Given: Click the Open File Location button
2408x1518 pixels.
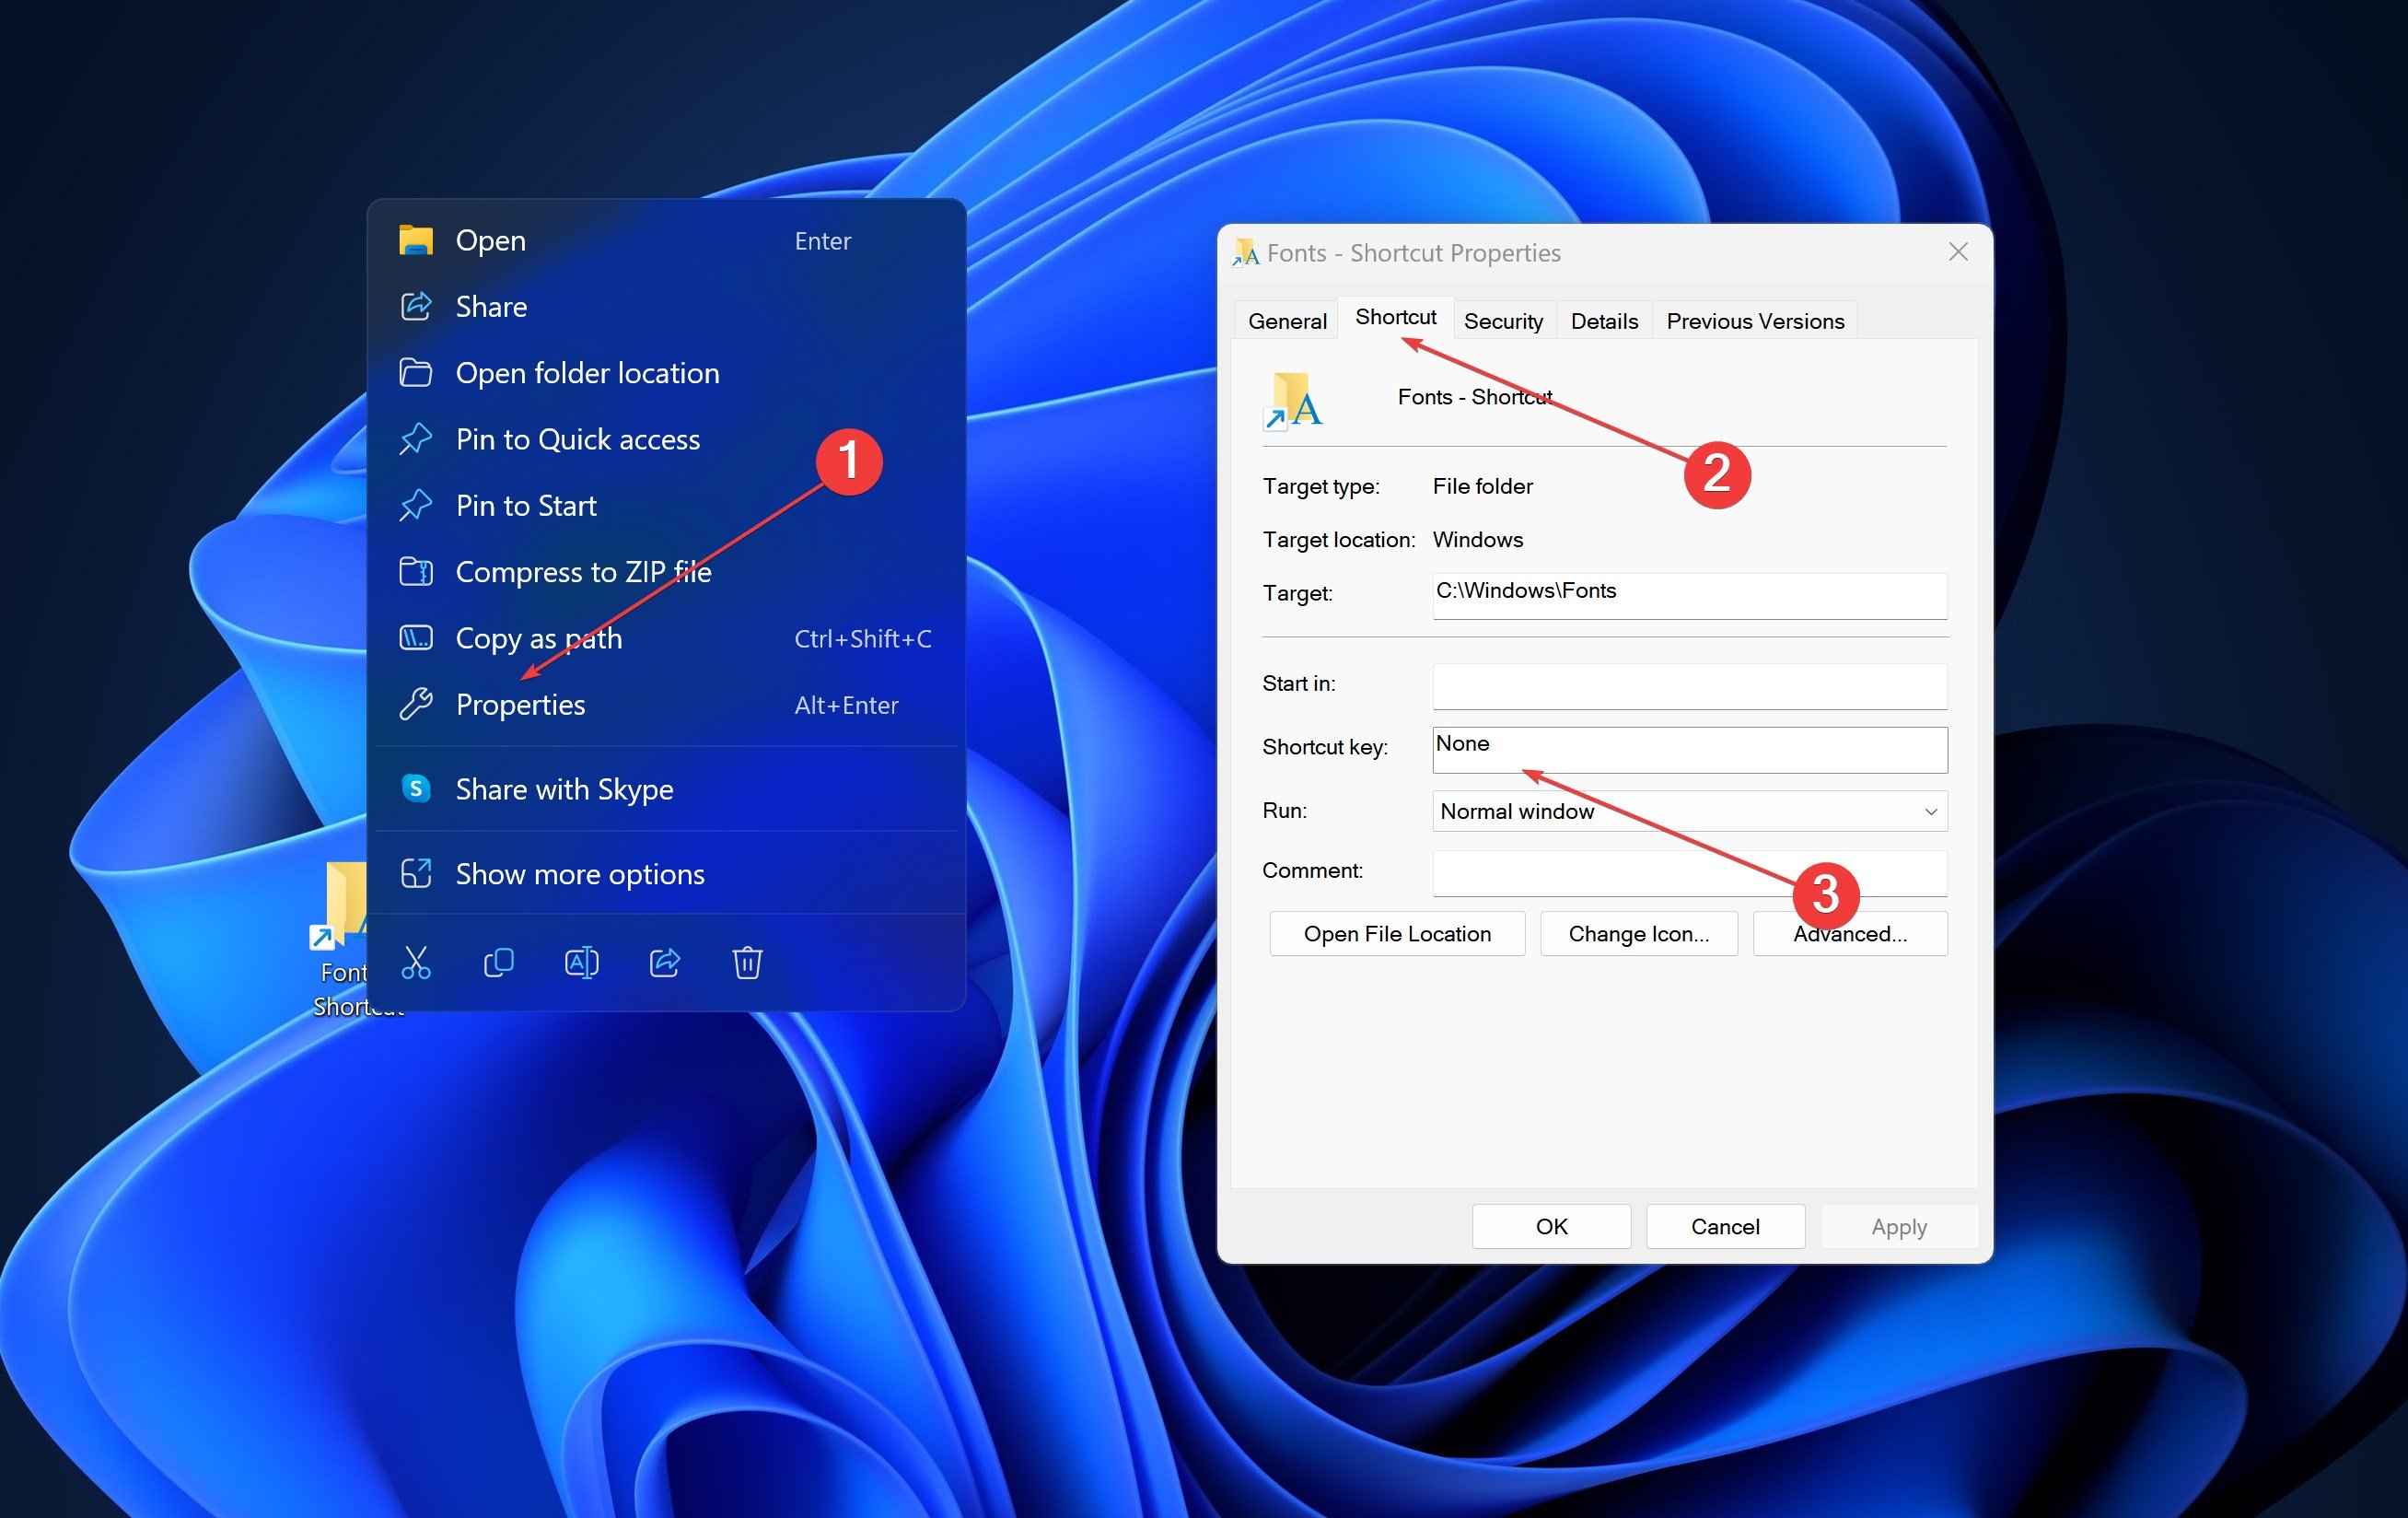Looking at the screenshot, I should point(1397,933).
